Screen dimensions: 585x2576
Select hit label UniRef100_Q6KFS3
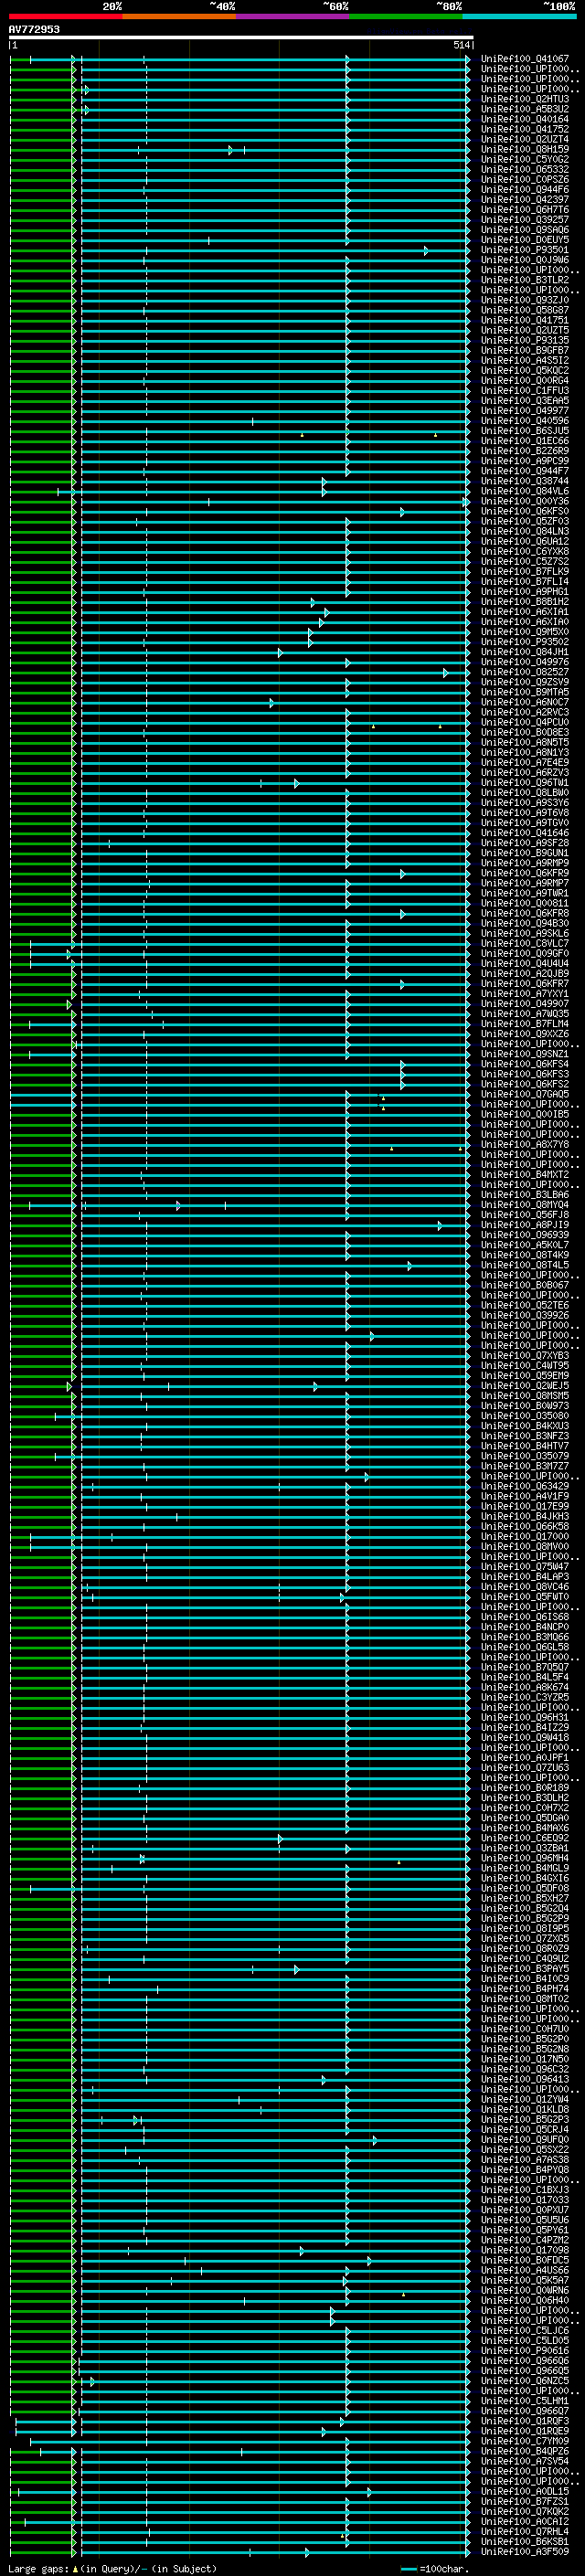coord(525,1073)
